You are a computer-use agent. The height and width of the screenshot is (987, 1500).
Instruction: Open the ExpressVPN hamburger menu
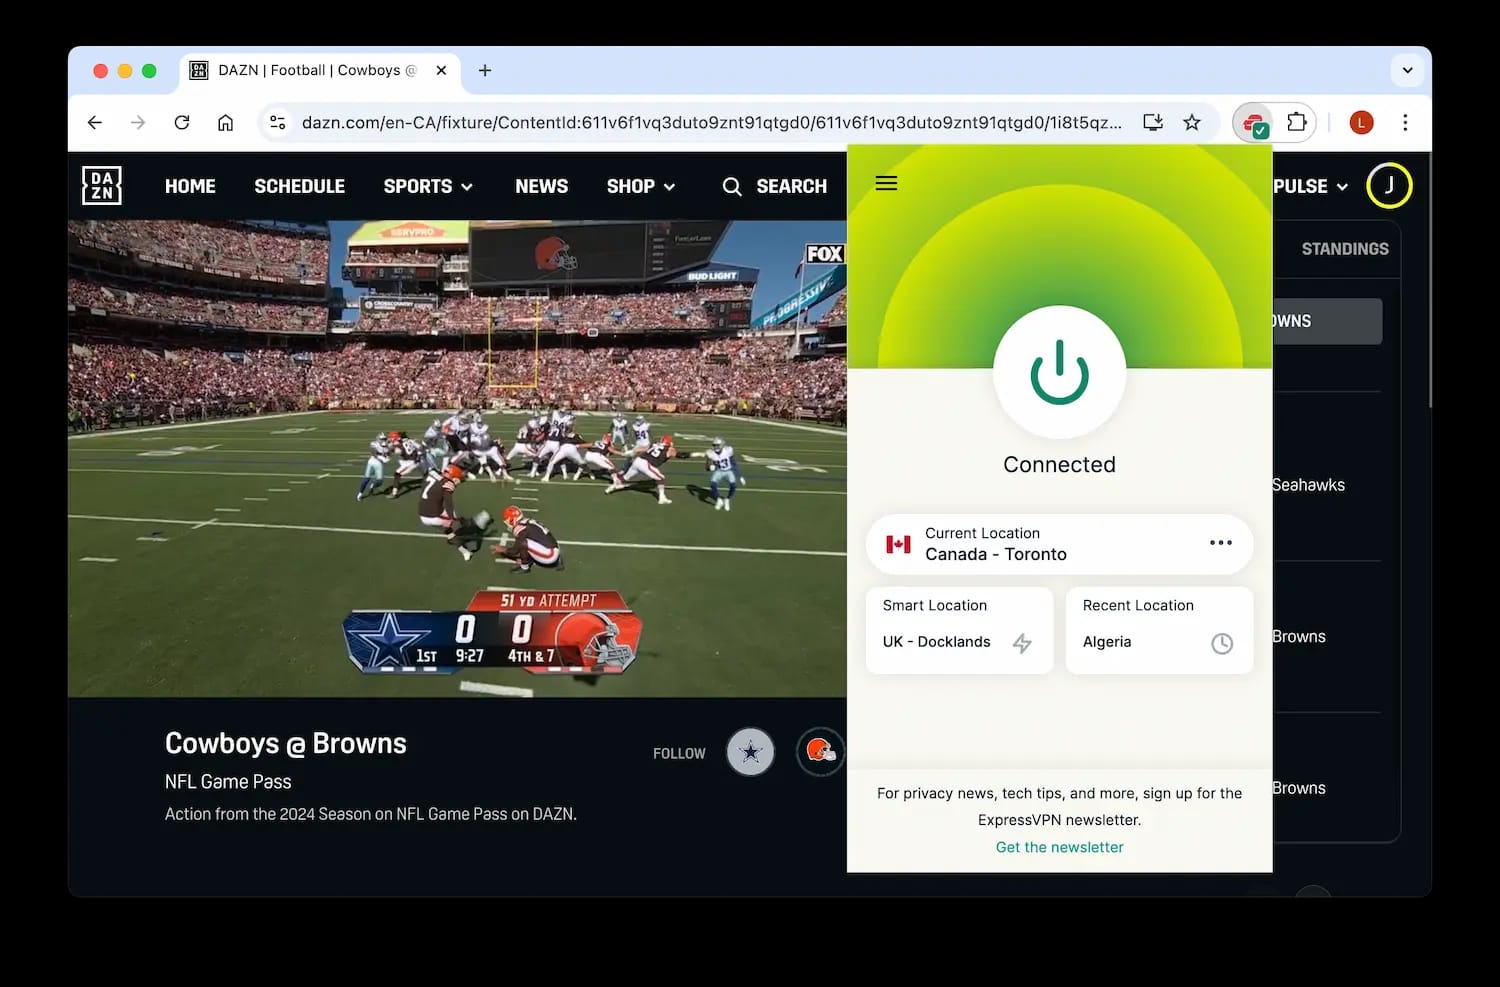(886, 183)
